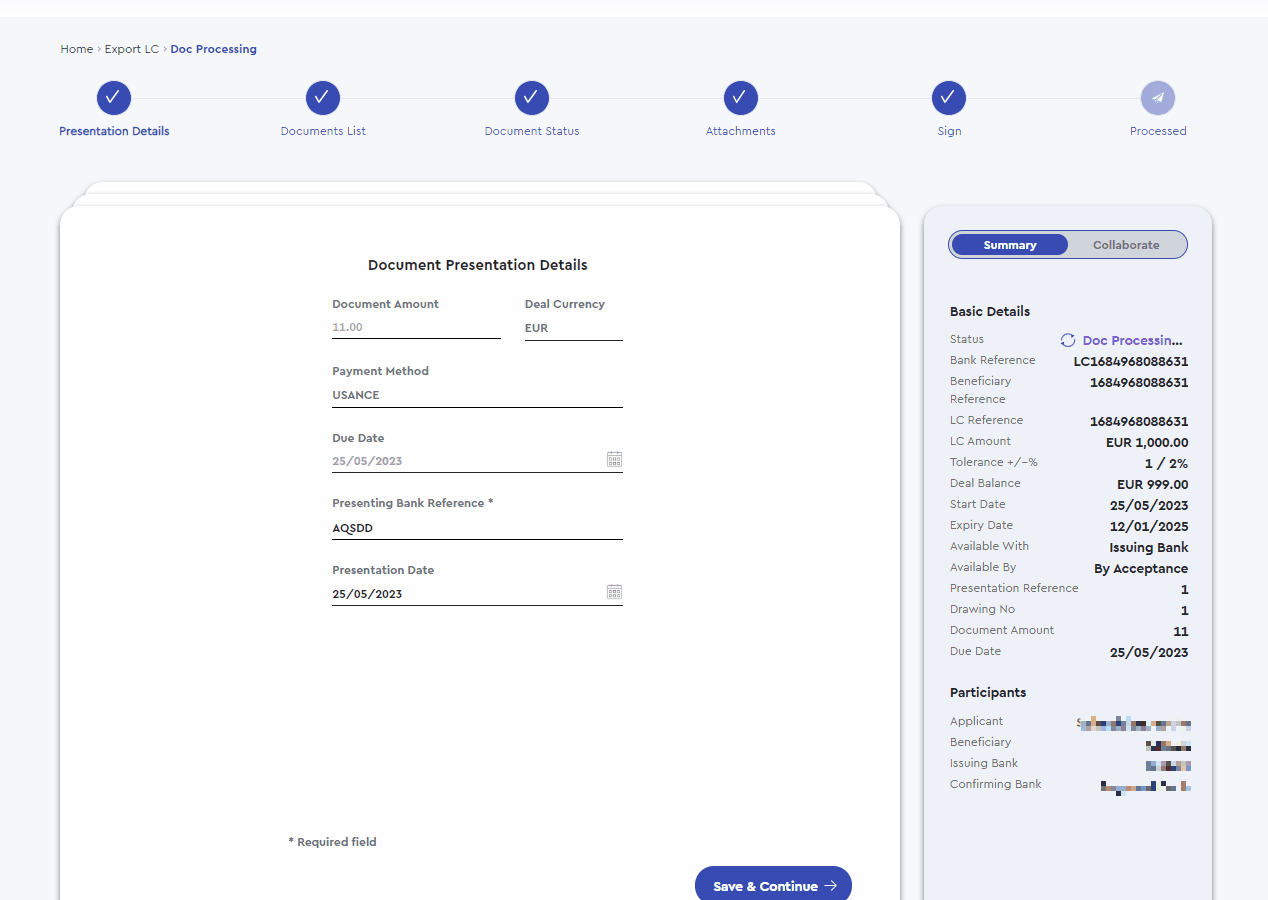Click the Presentation Date text field
Screen dimensions: 1268x900
(x=468, y=594)
